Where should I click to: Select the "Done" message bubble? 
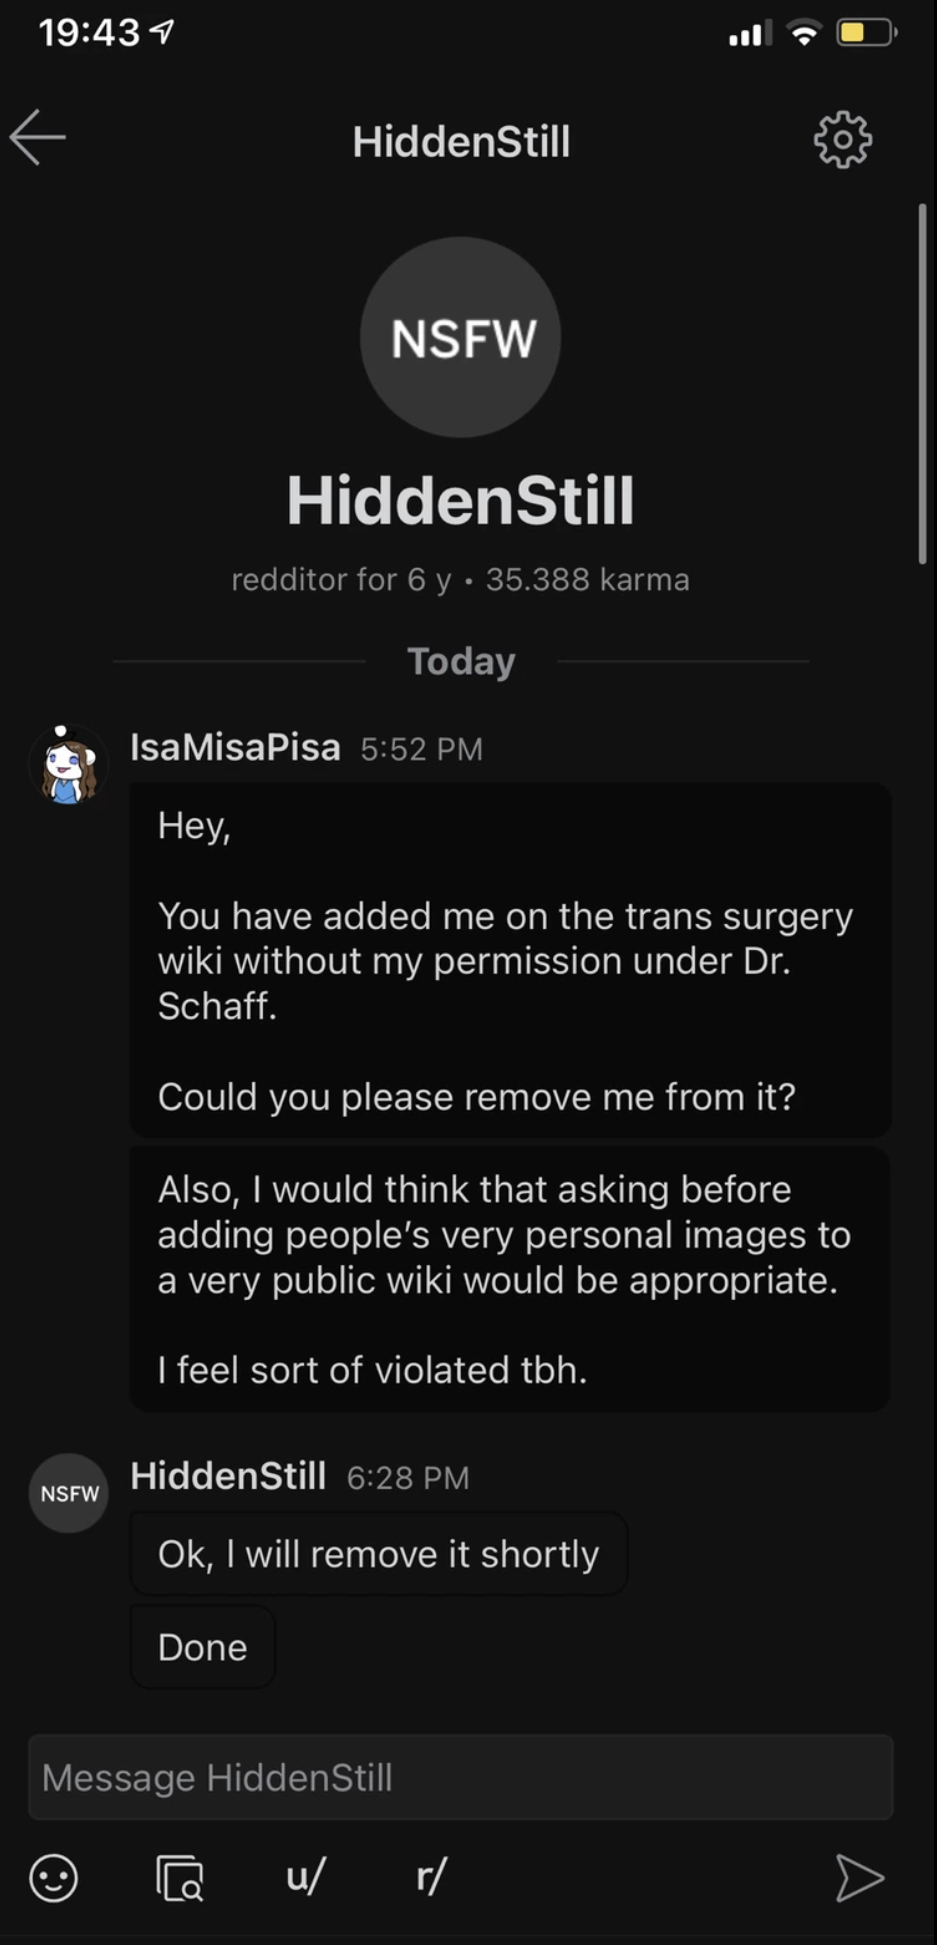(202, 1647)
